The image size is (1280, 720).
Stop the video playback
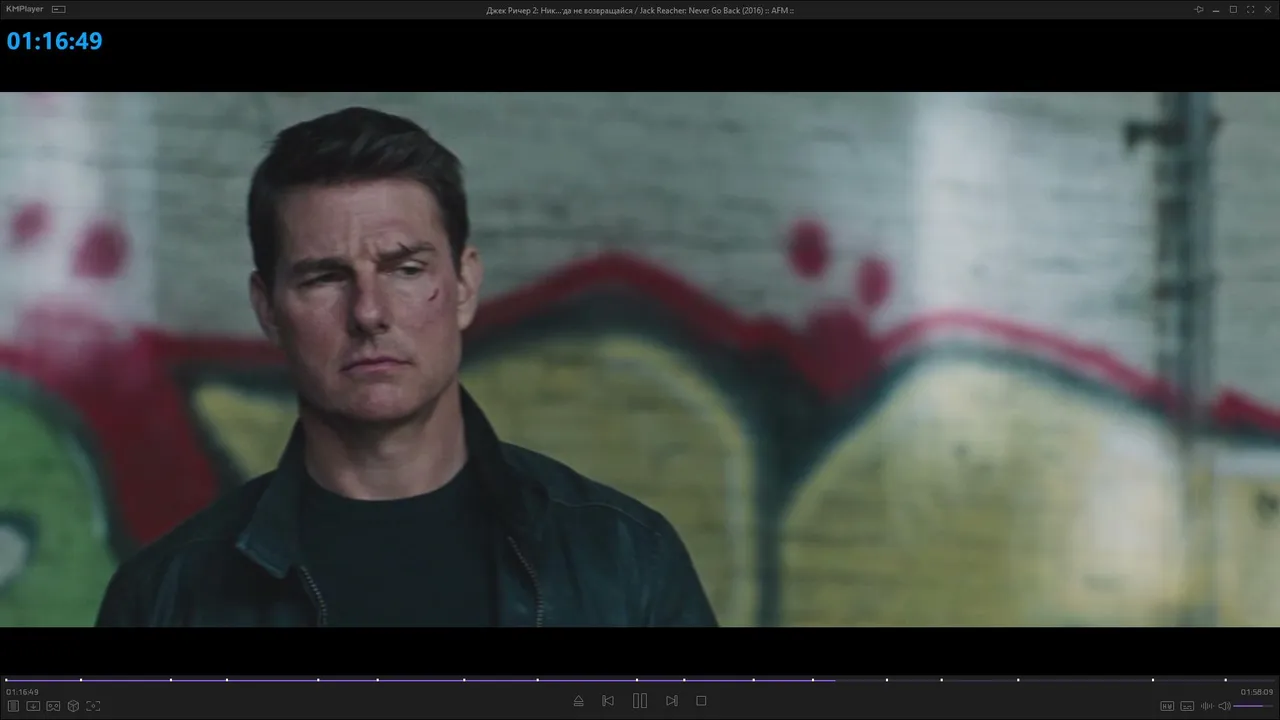coord(701,701)
